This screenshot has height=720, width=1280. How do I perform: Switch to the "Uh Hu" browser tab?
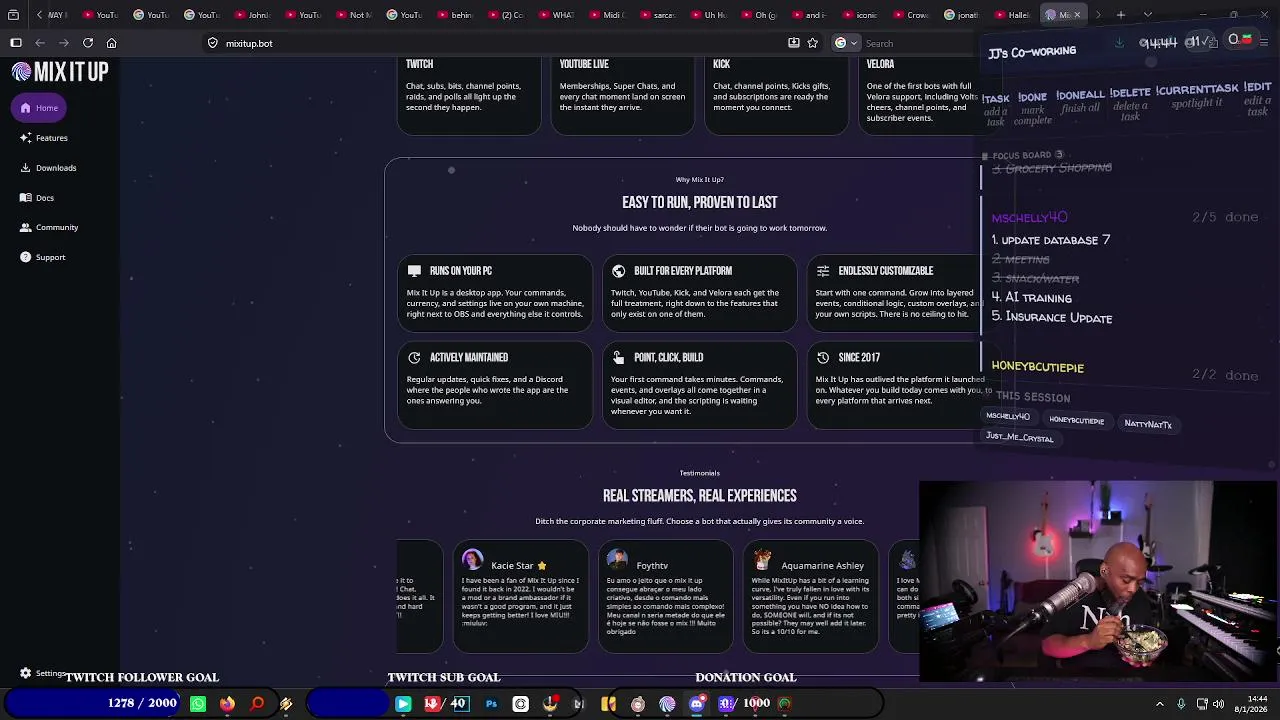coord(709,15)
